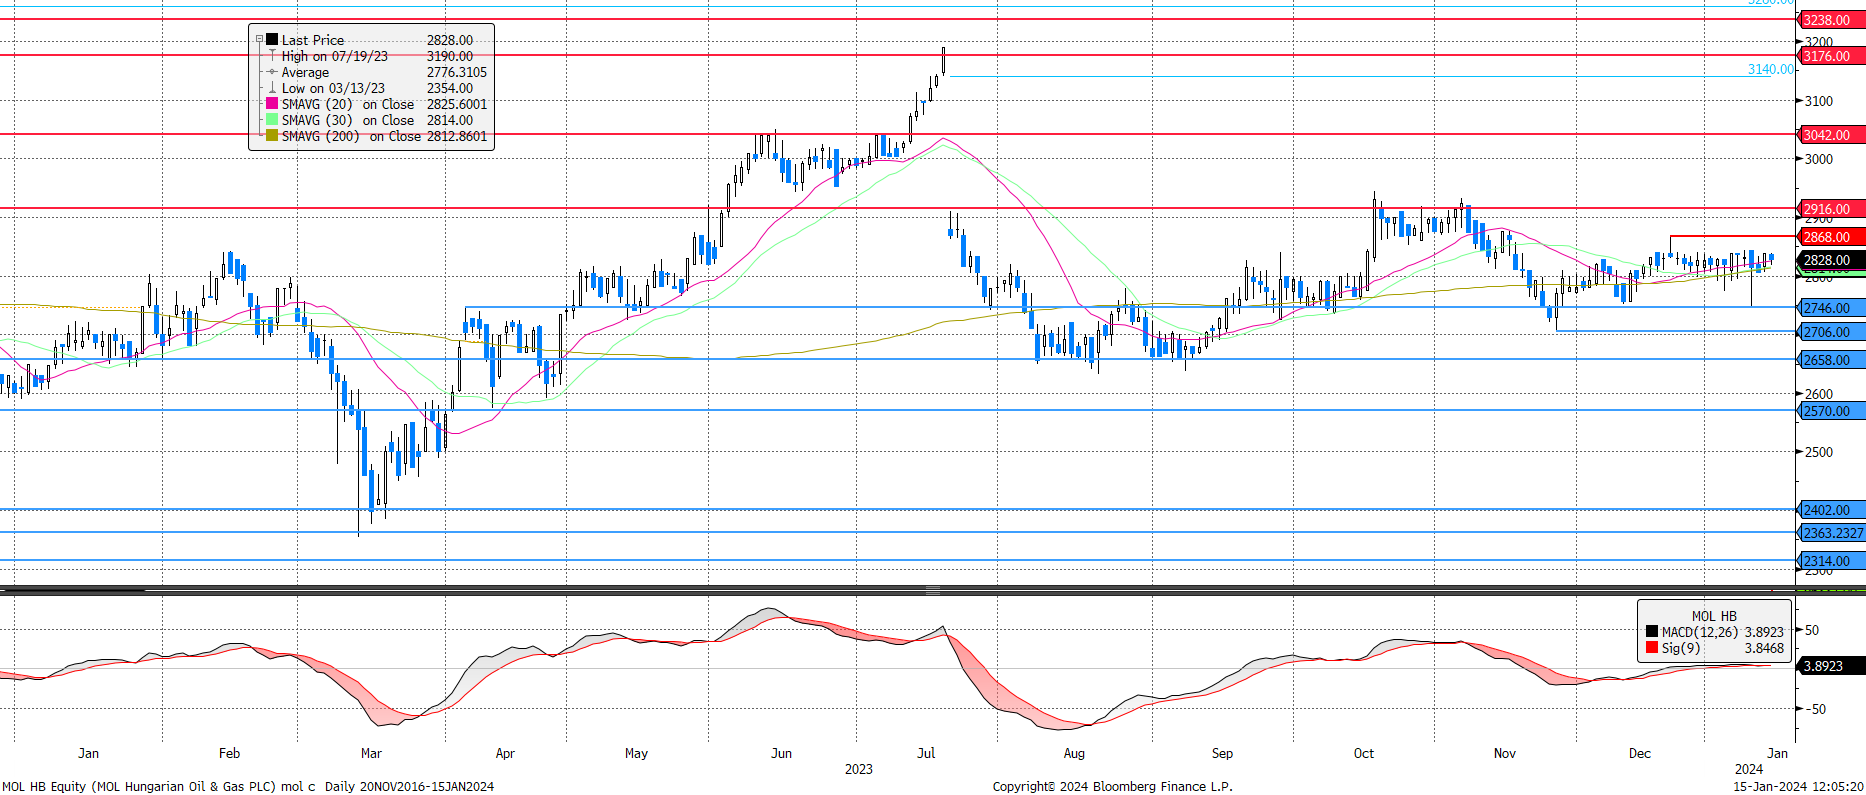1866x795 pixels.
Task: Click the red Sig(9) swatch
Action: [x=1652, y=648]
